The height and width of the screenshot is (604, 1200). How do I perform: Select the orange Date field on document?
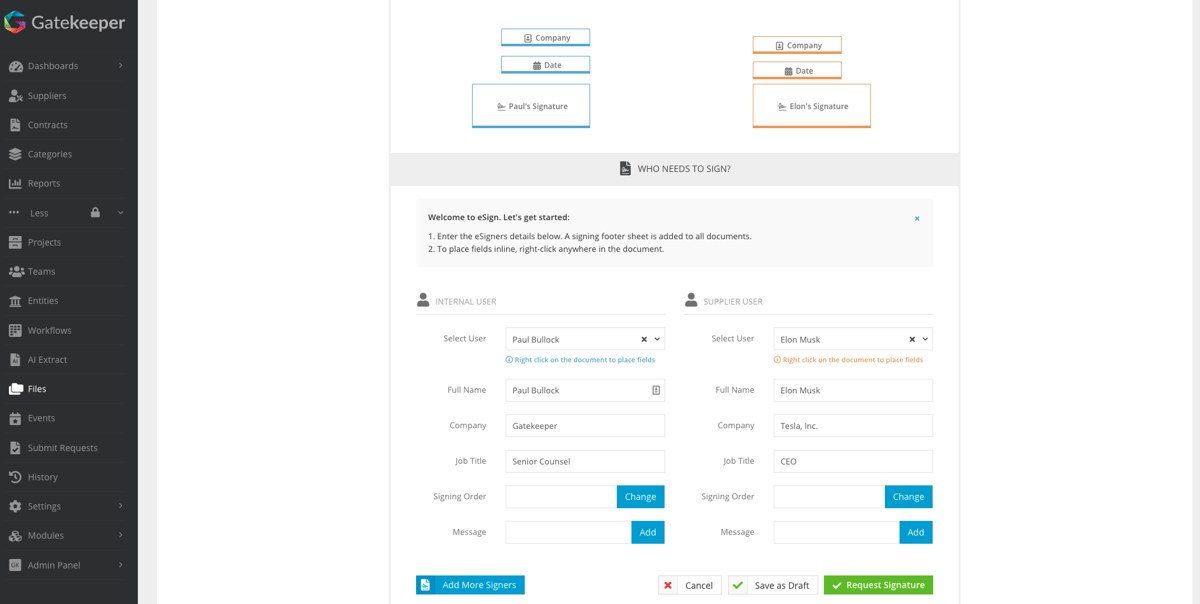click(x=797, y=71)
